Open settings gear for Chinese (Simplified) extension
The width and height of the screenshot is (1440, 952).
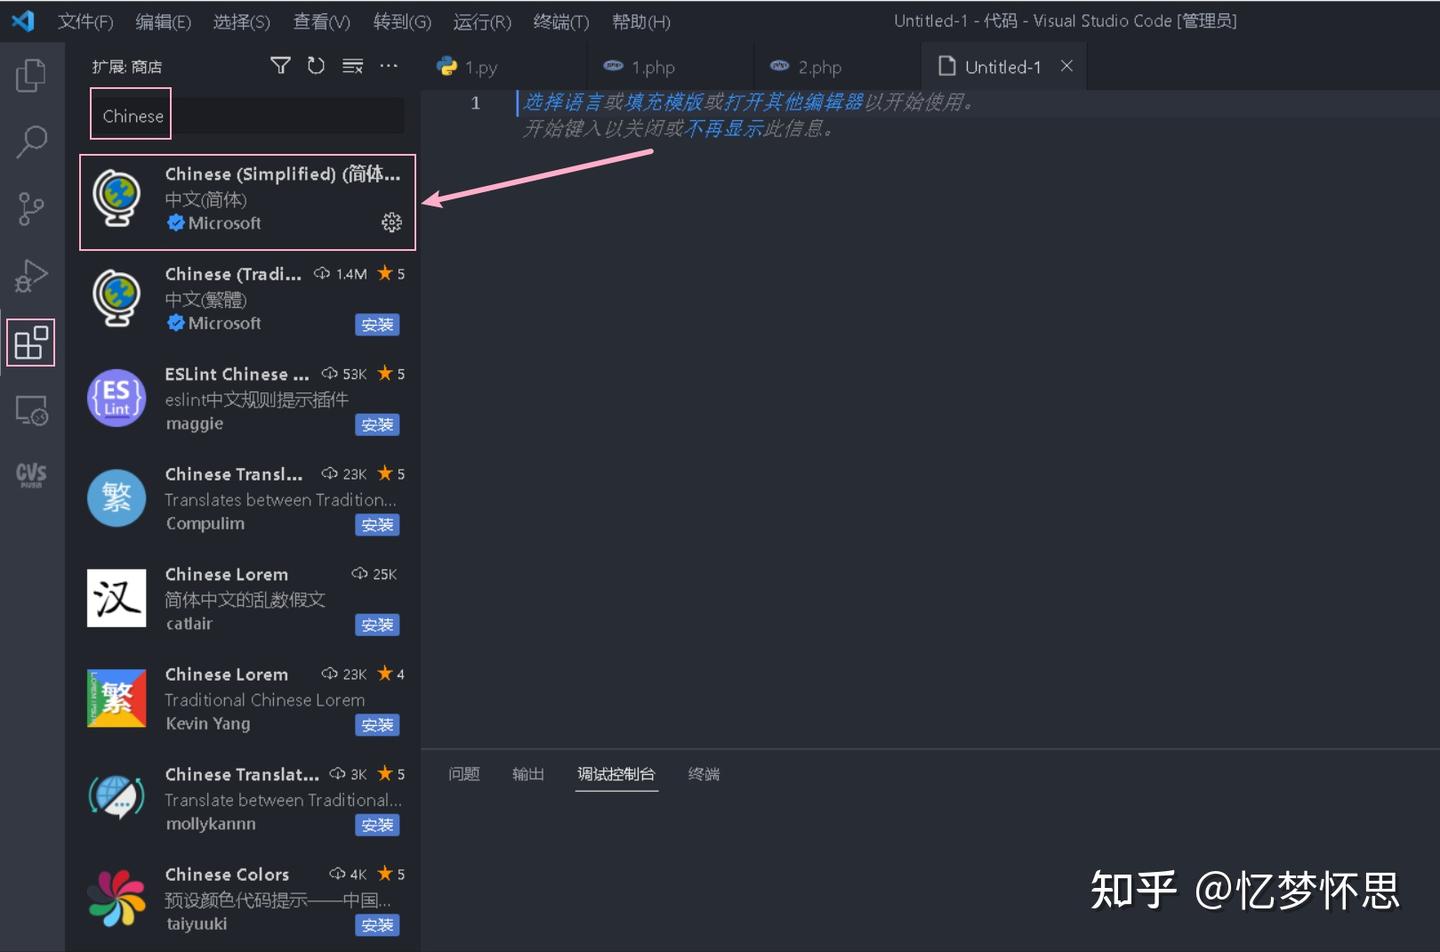[x=391, y=222]
